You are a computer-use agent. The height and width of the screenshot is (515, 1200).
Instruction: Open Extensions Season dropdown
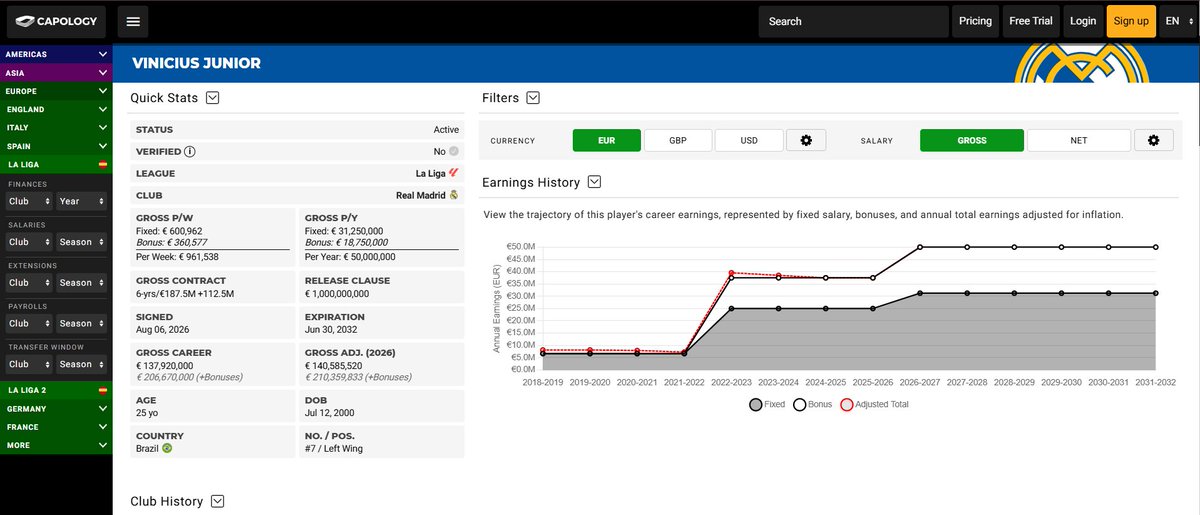coord(82,283)
